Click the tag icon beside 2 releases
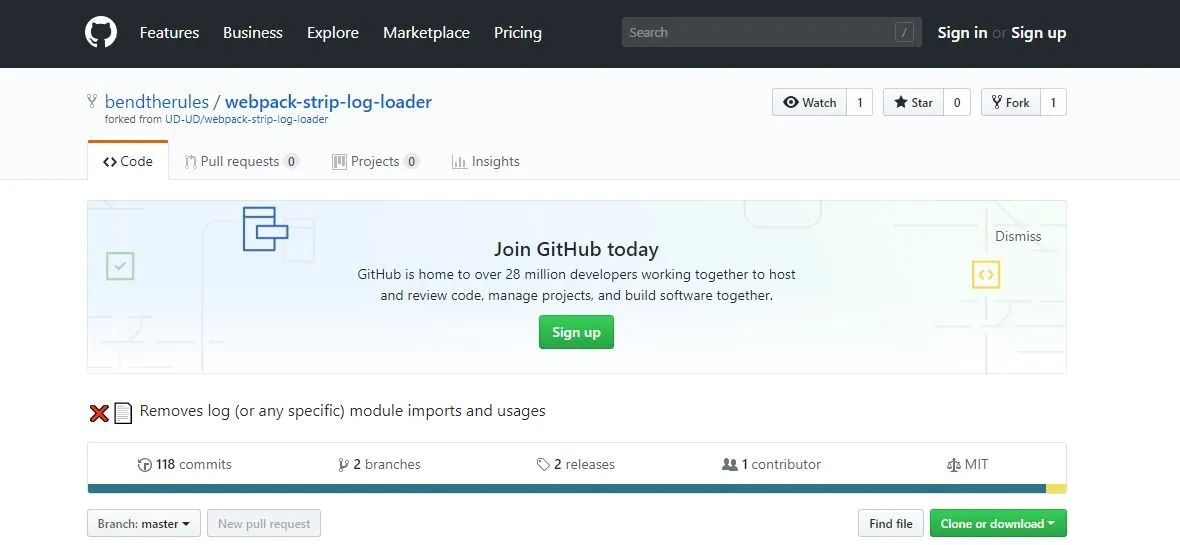Viewport: 1180px width, 545px height. click(x=543, y=464)
